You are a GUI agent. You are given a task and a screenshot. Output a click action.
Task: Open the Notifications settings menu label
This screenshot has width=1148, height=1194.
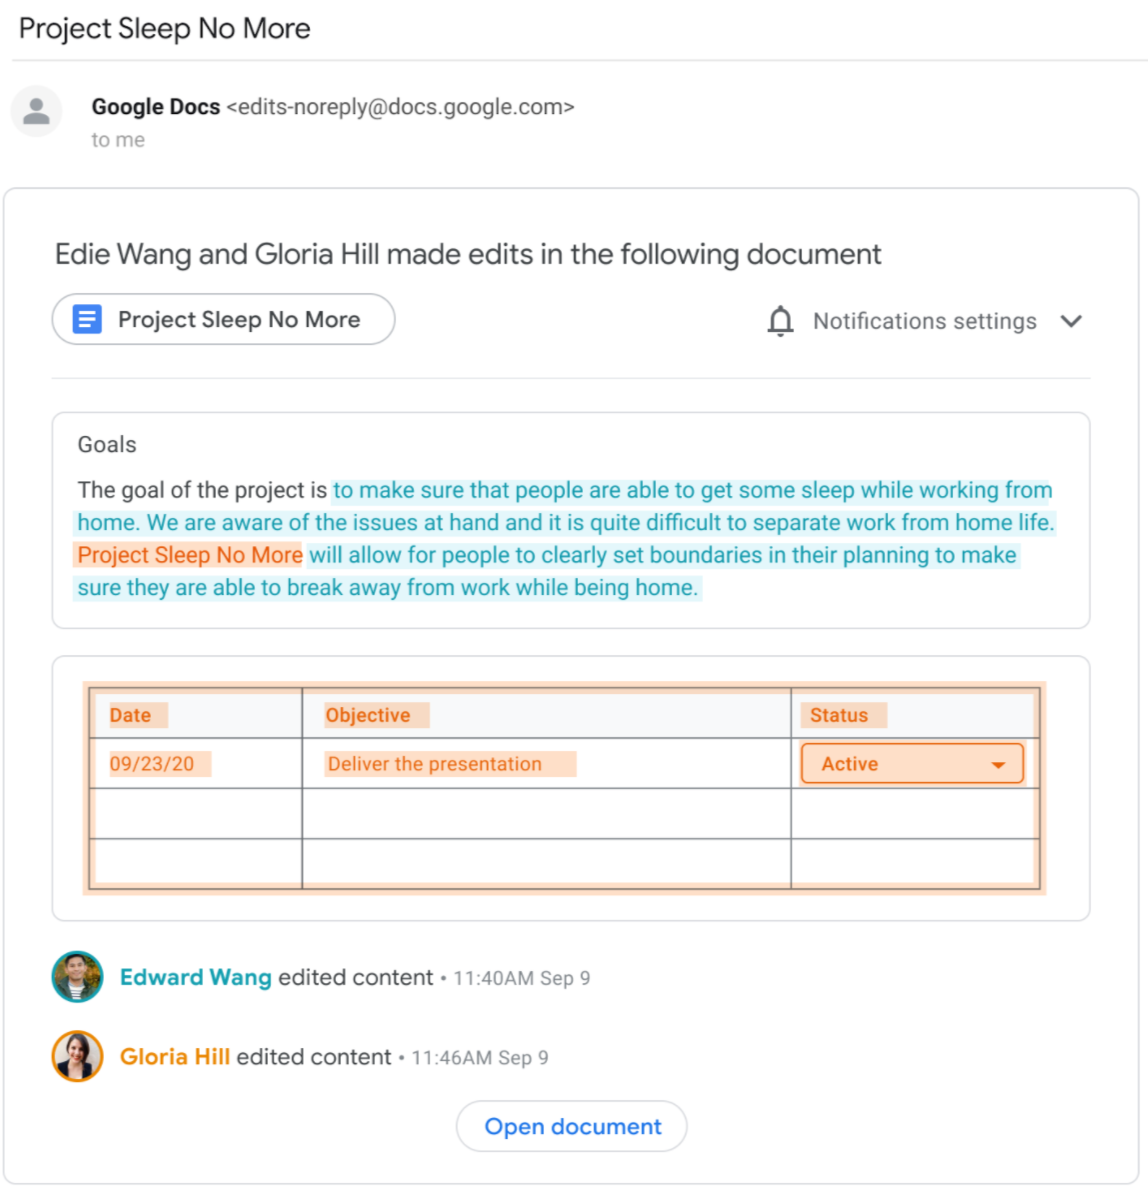925,321
